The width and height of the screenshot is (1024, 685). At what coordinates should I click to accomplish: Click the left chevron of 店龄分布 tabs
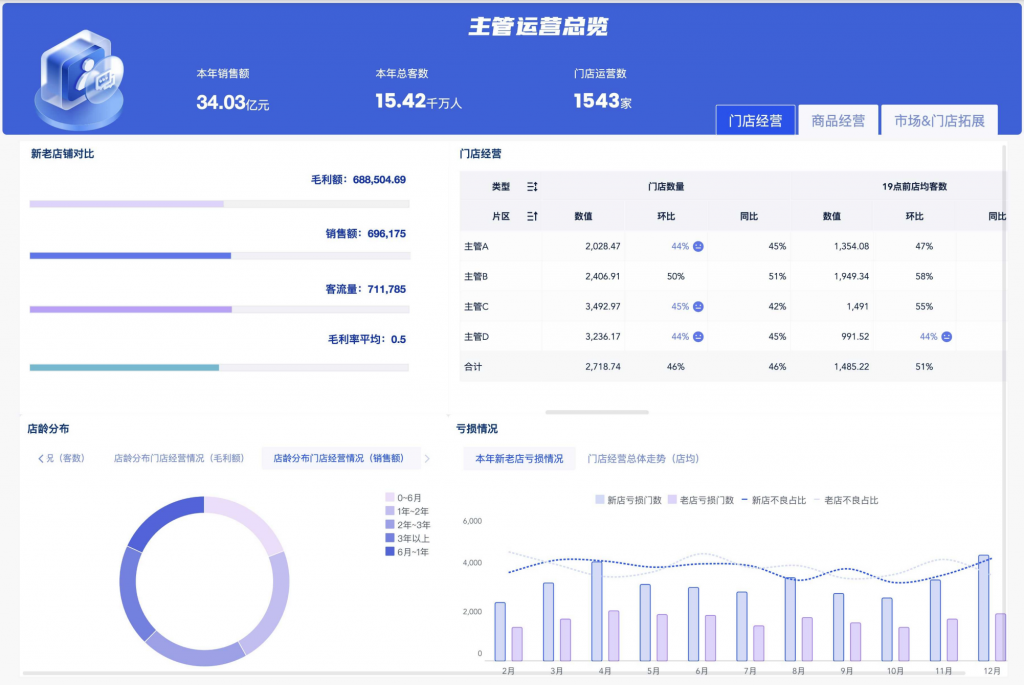click(x=40, y=458)
